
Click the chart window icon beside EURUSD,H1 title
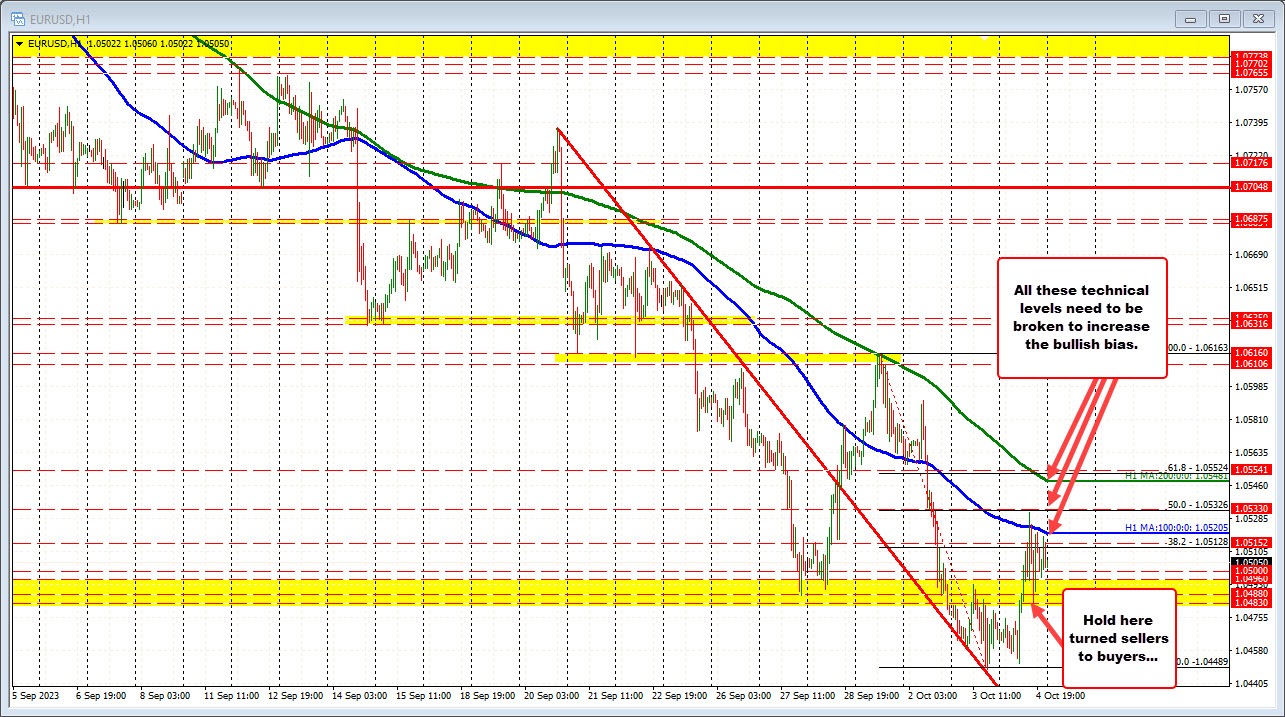coord(19,18)
